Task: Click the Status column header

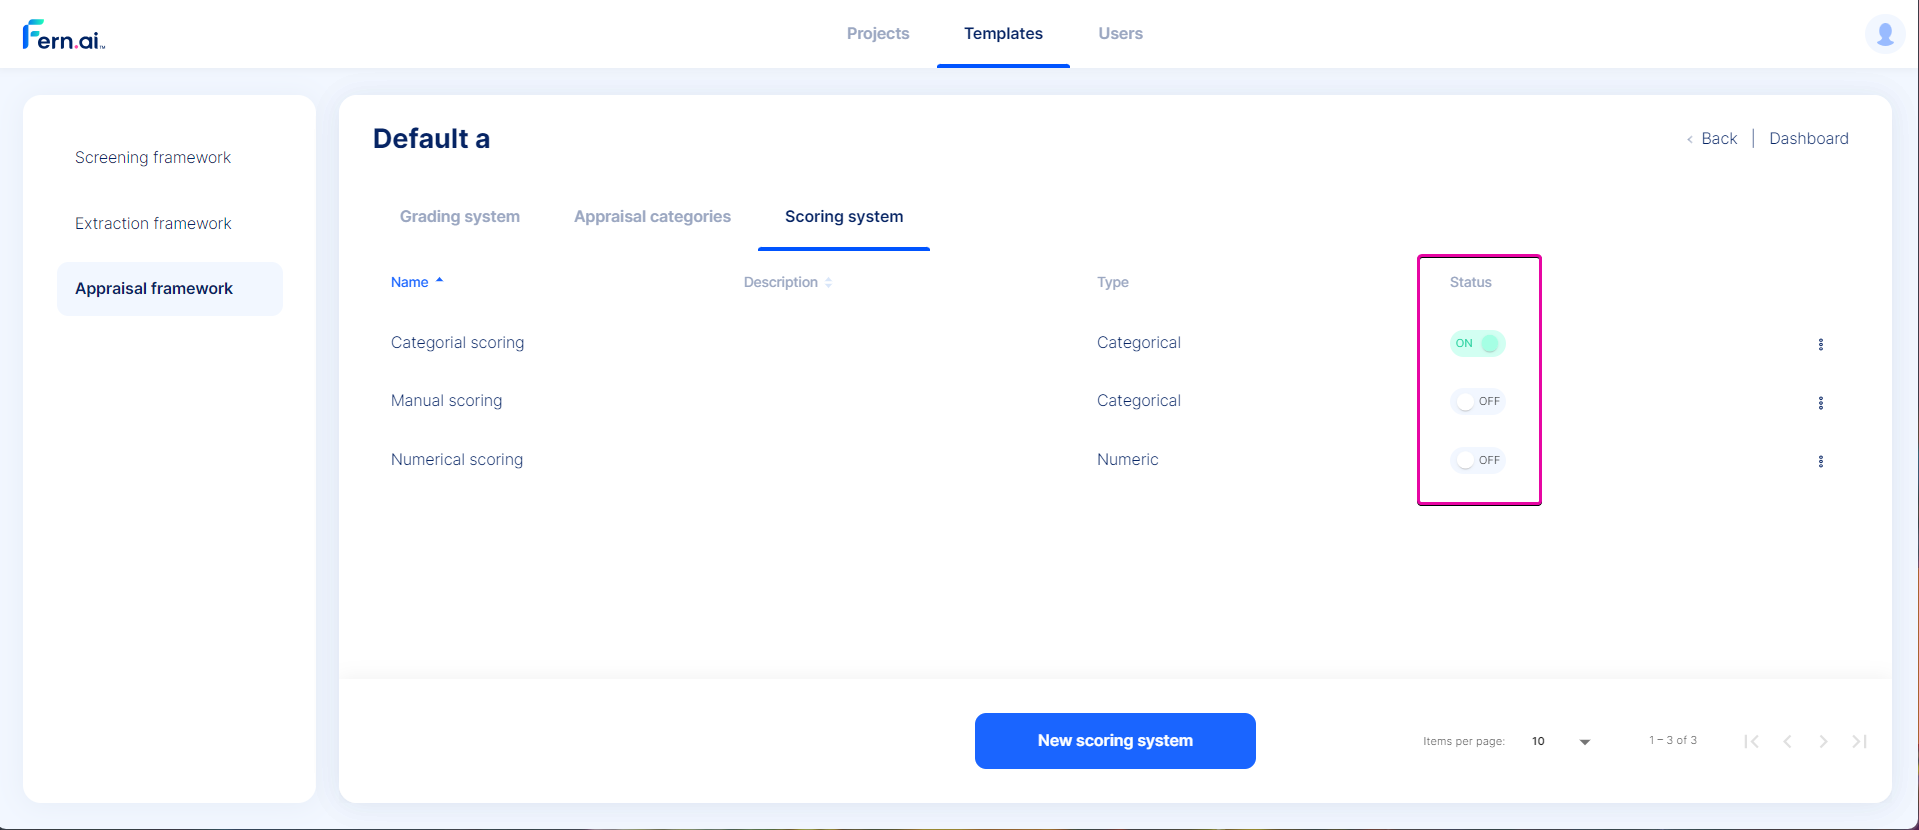Action: pyautogui.click(x=1470, y=282)
